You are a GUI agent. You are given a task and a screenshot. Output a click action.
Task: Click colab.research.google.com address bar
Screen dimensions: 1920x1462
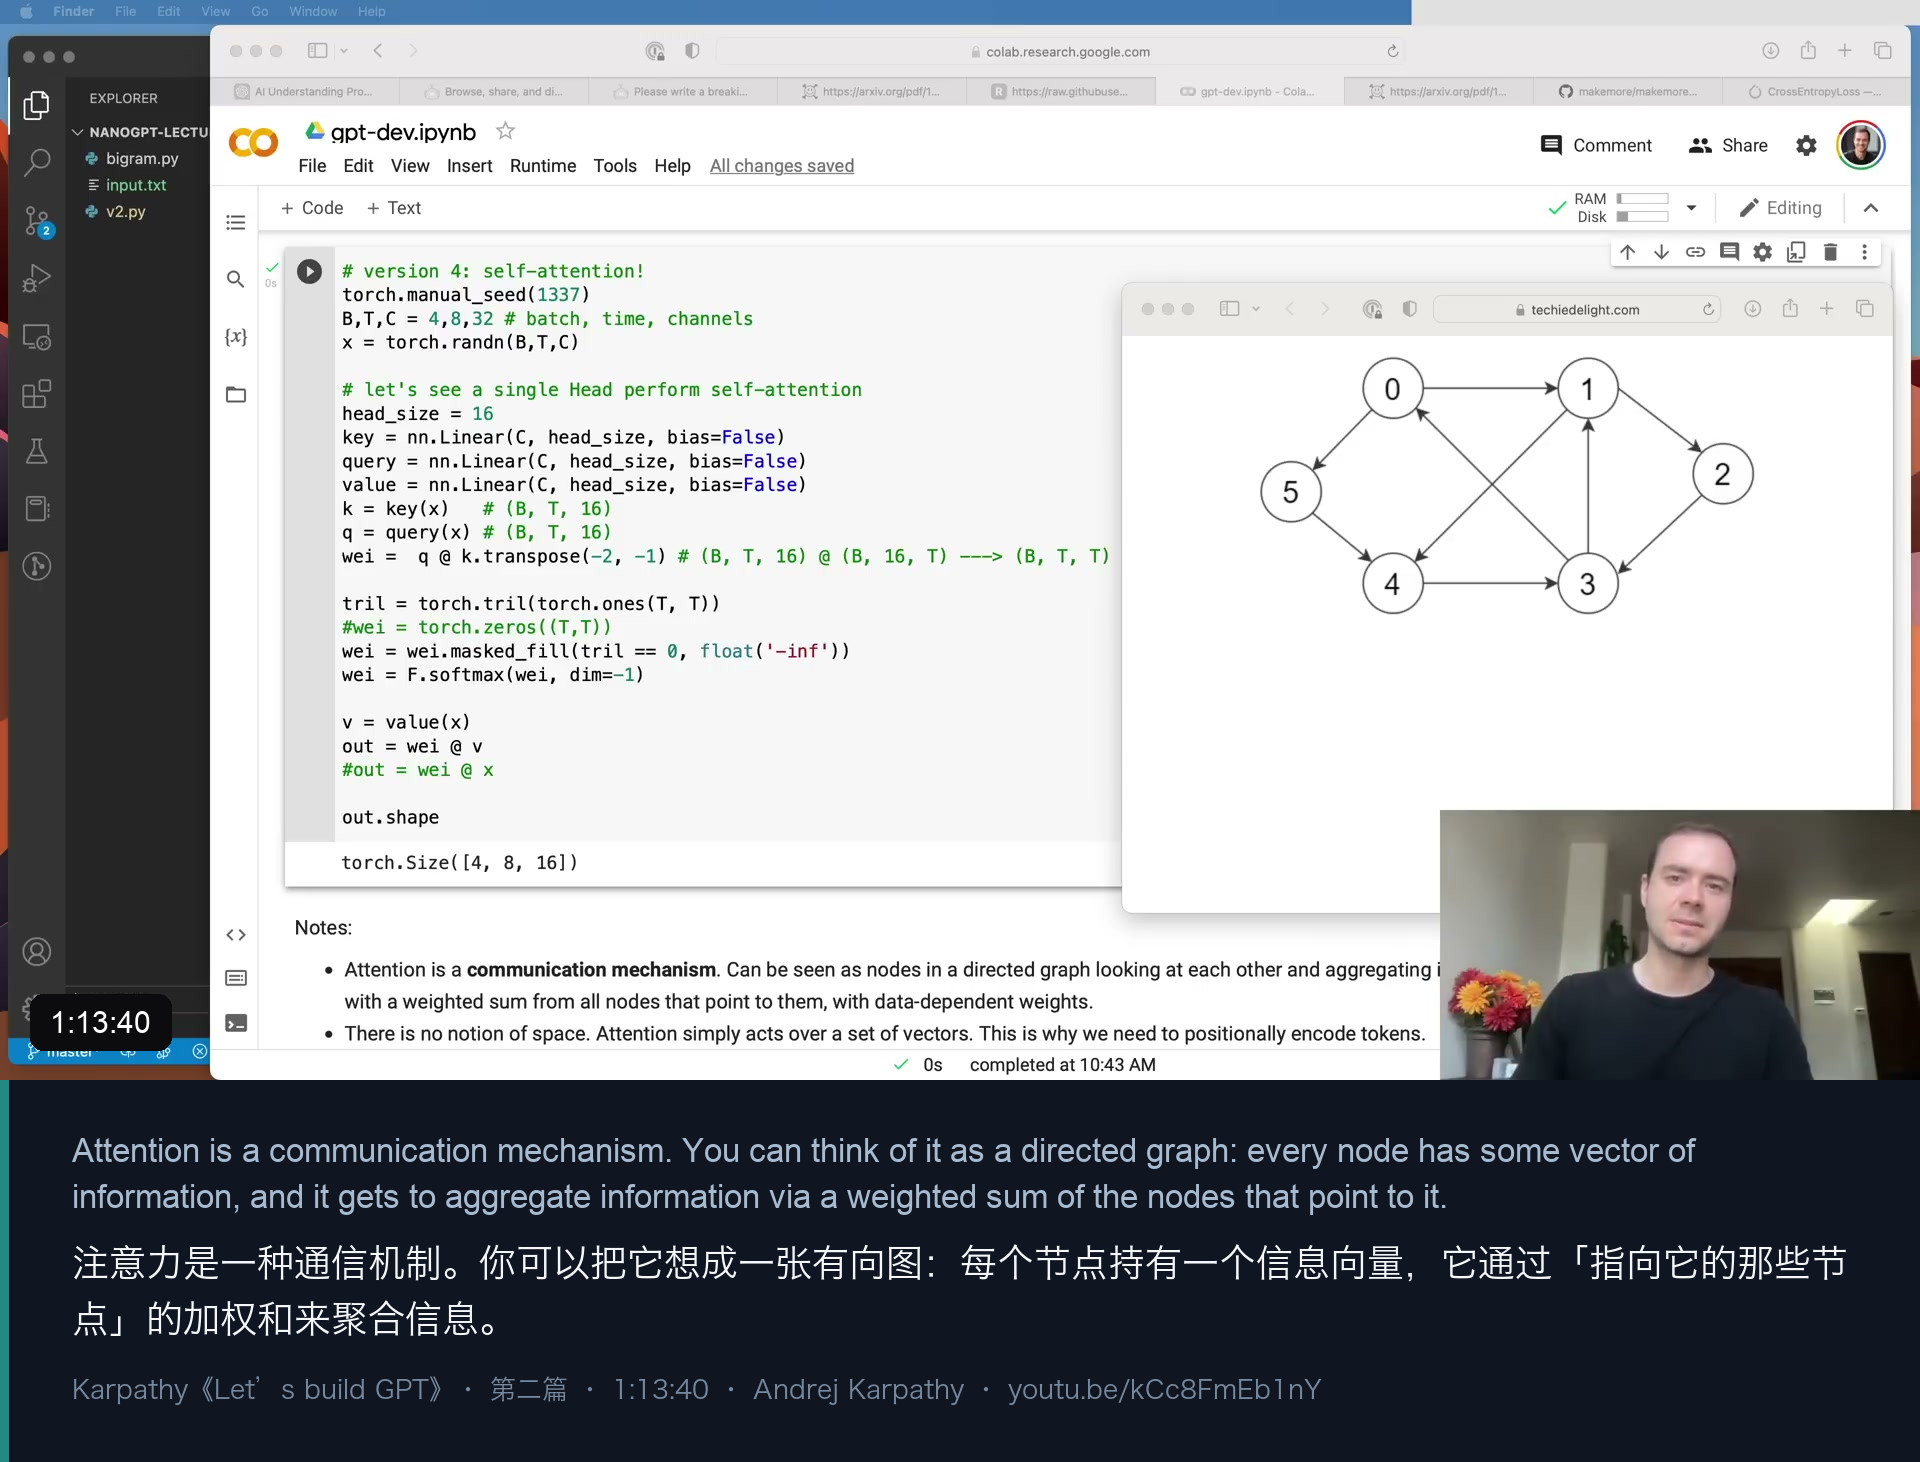coord(1062,51)
